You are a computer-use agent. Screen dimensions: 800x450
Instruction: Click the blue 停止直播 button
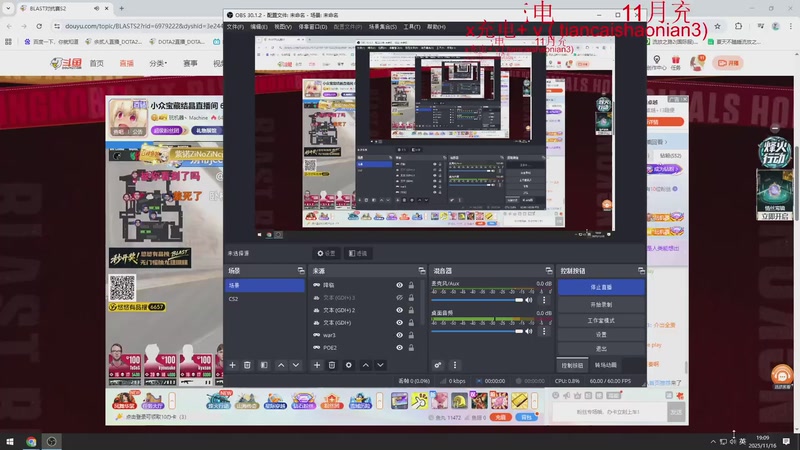pos(601,287)
